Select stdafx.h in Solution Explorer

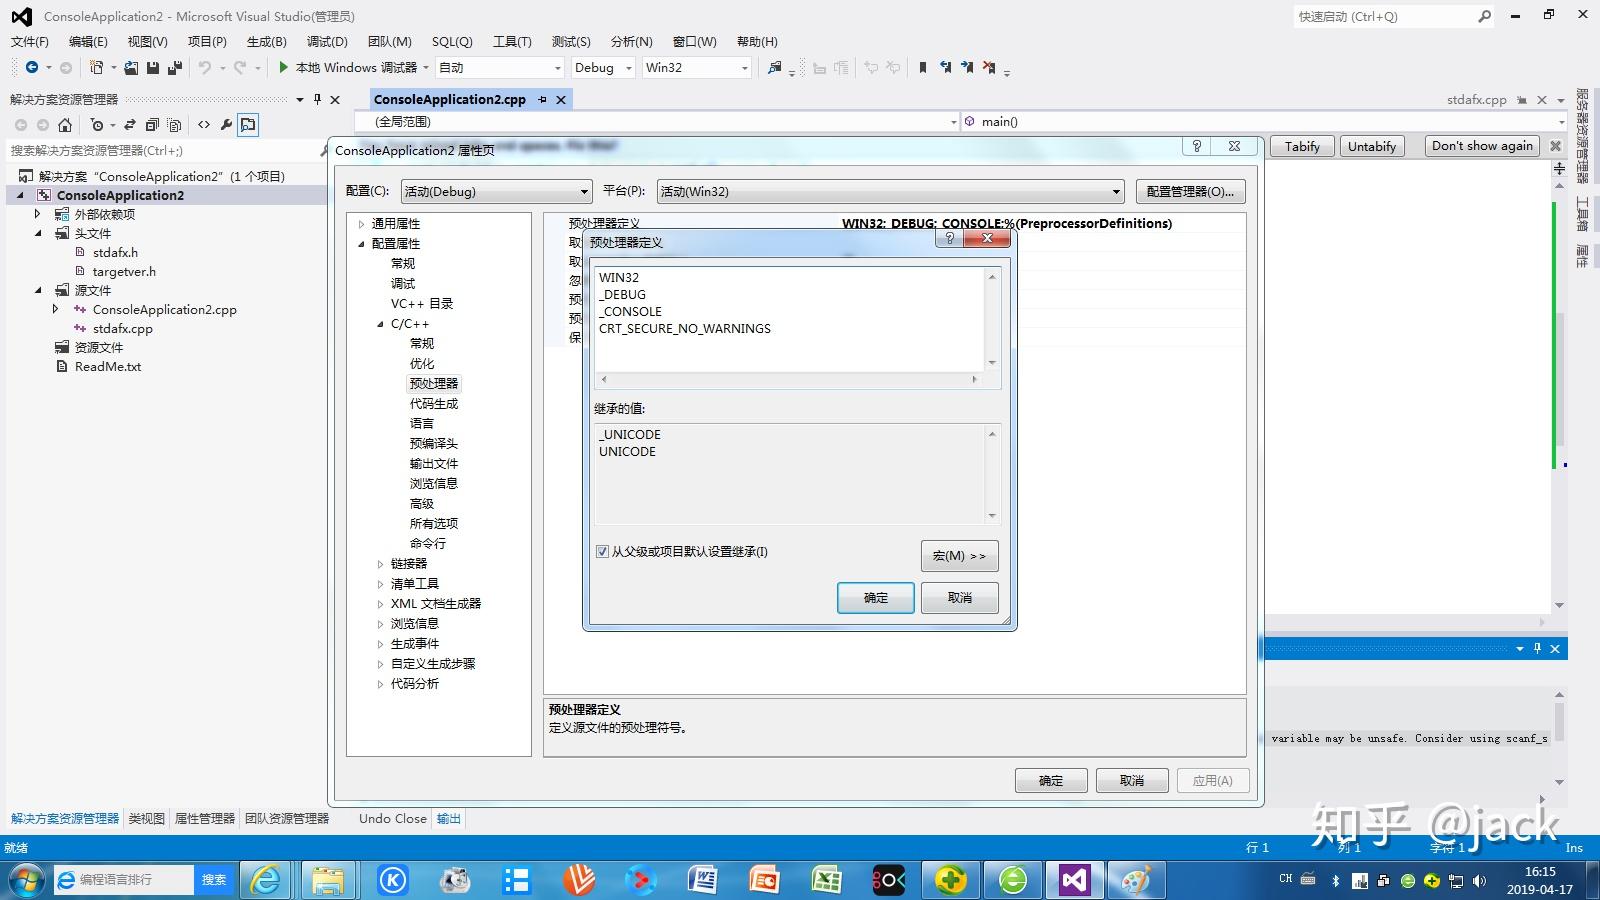click(x=116, y=252)
